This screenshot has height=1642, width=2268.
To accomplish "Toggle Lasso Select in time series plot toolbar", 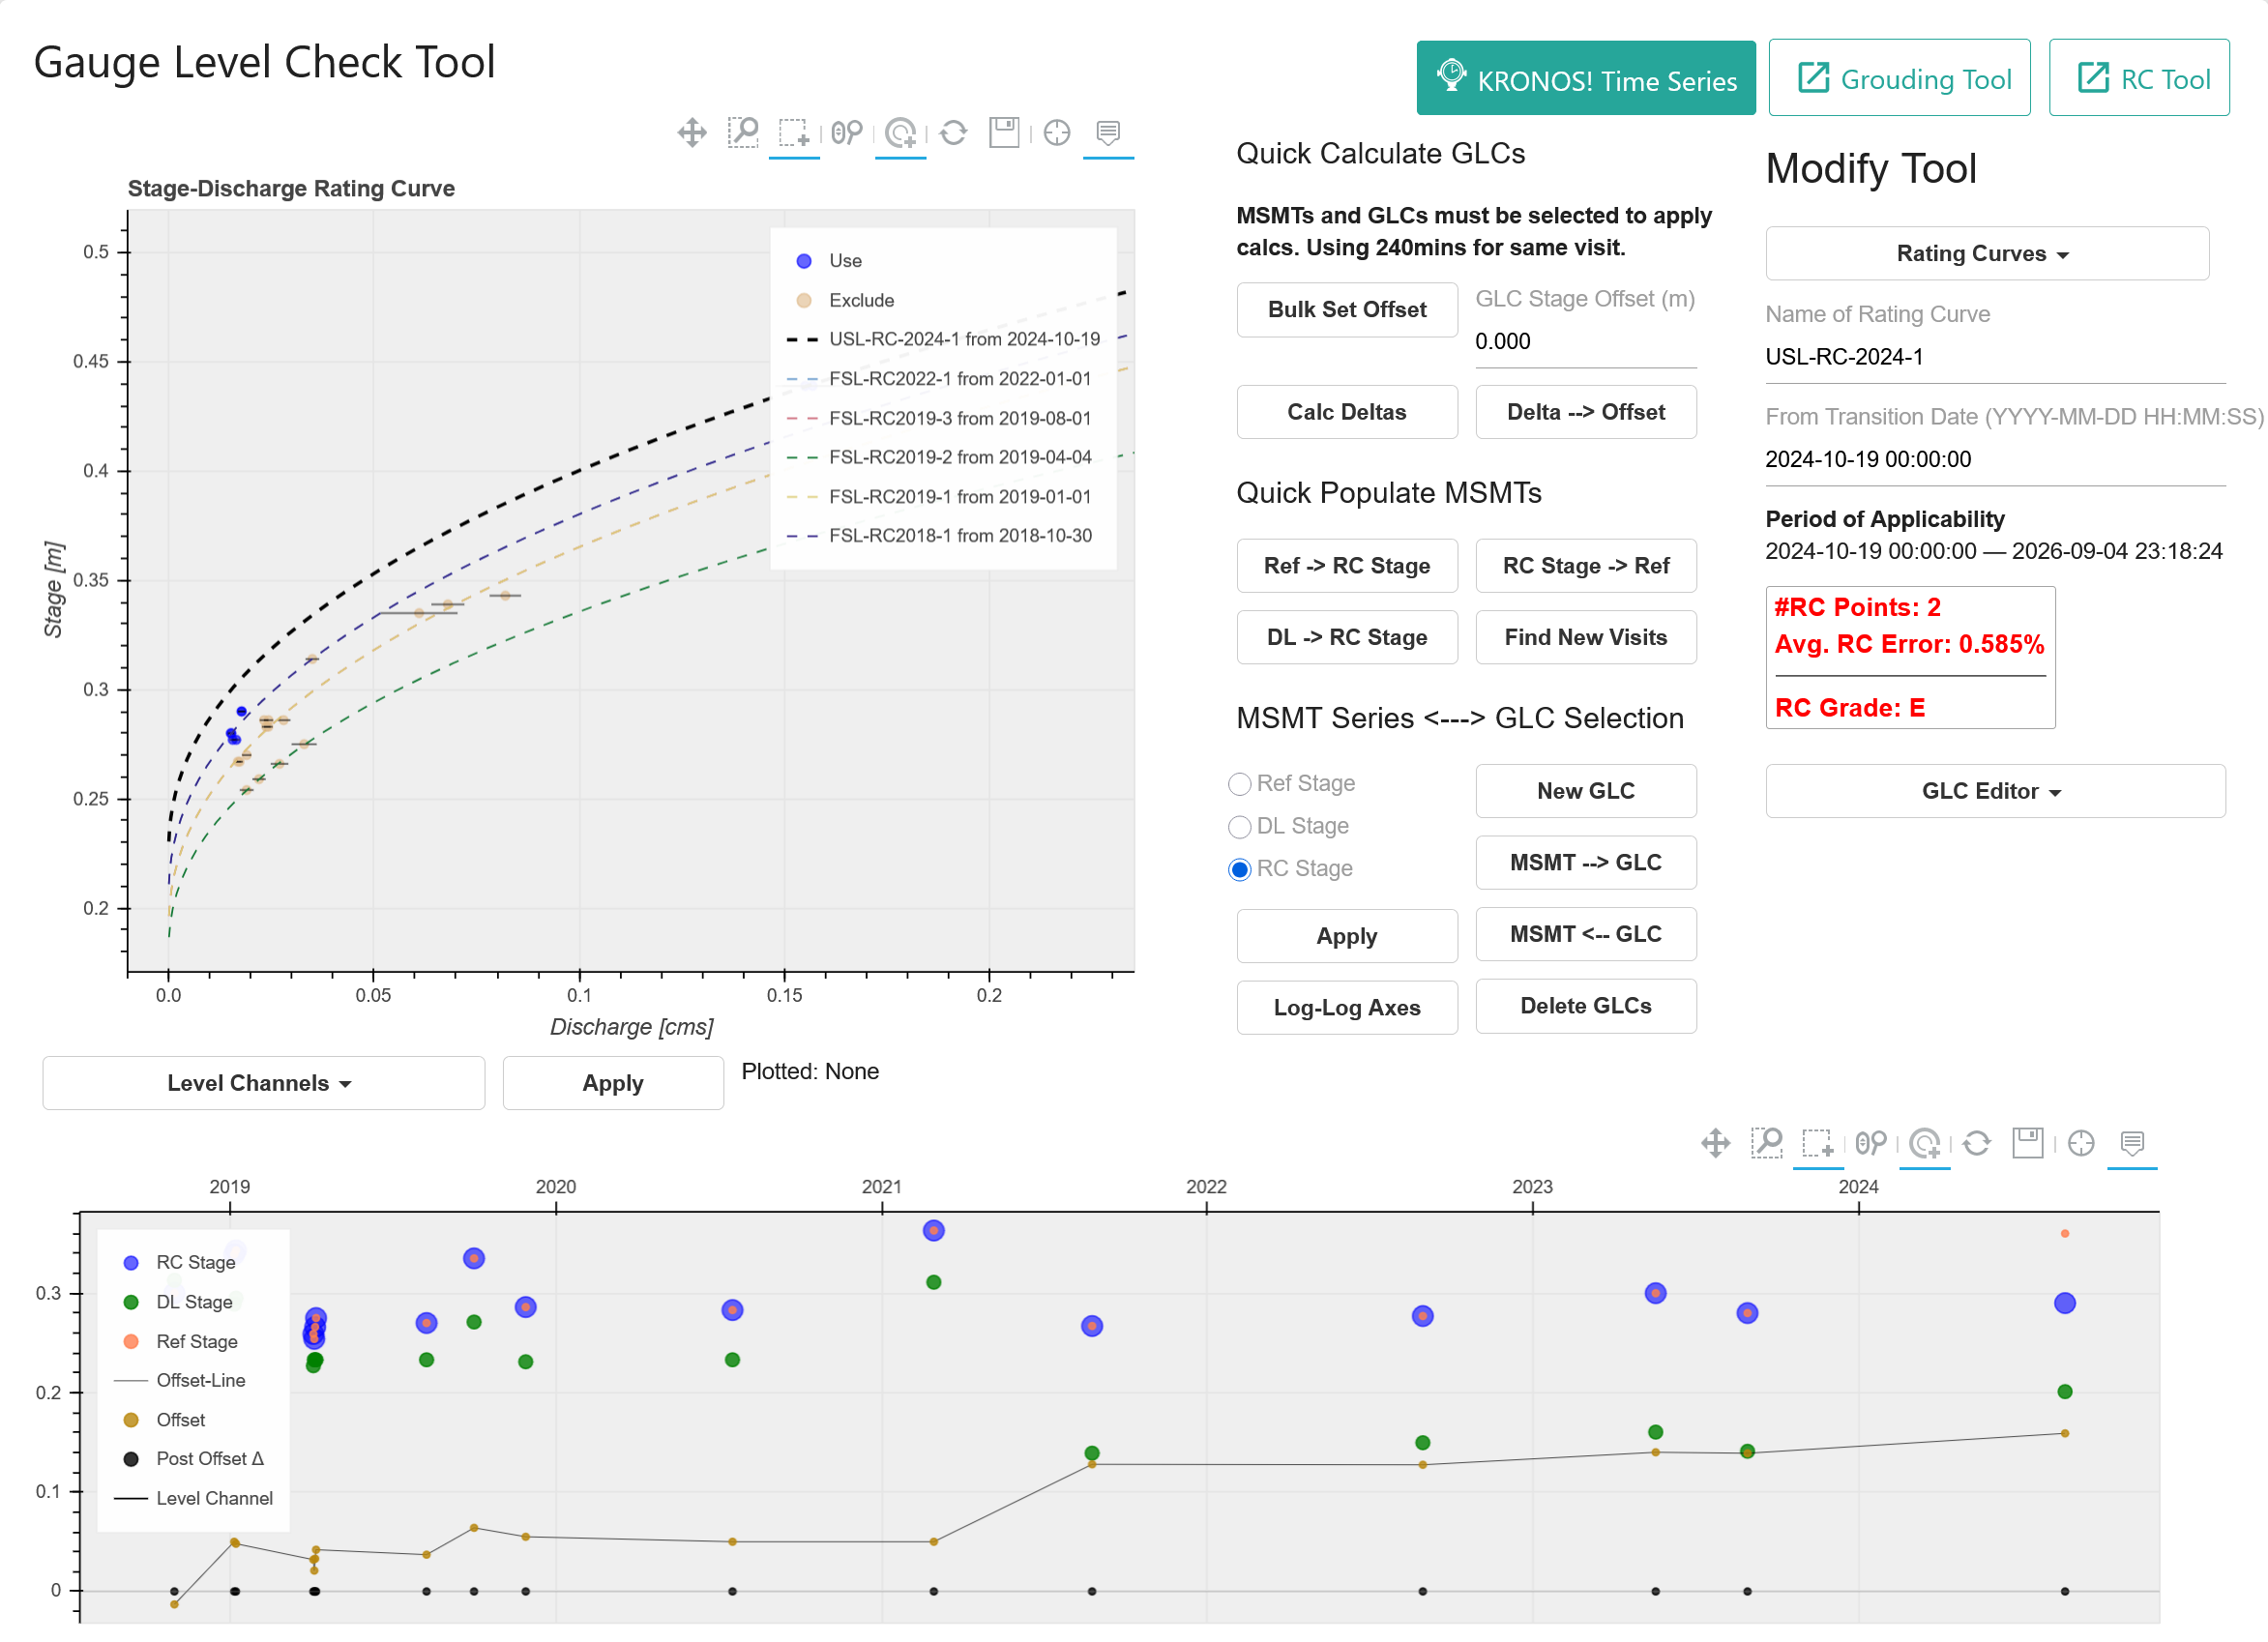I will click(1925, 1143).
